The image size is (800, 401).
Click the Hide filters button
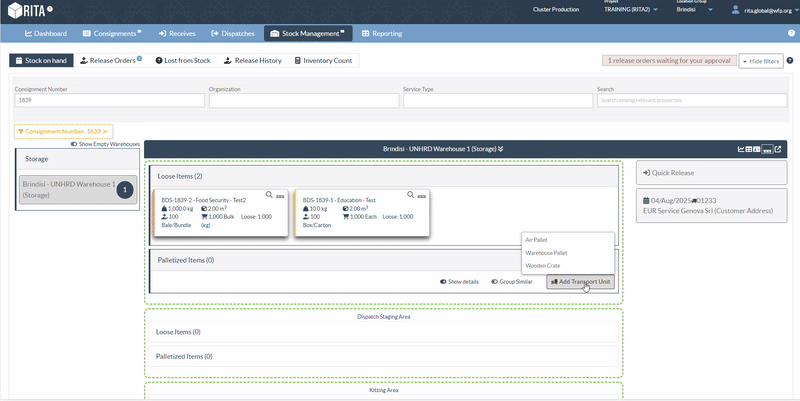(761, 61)
